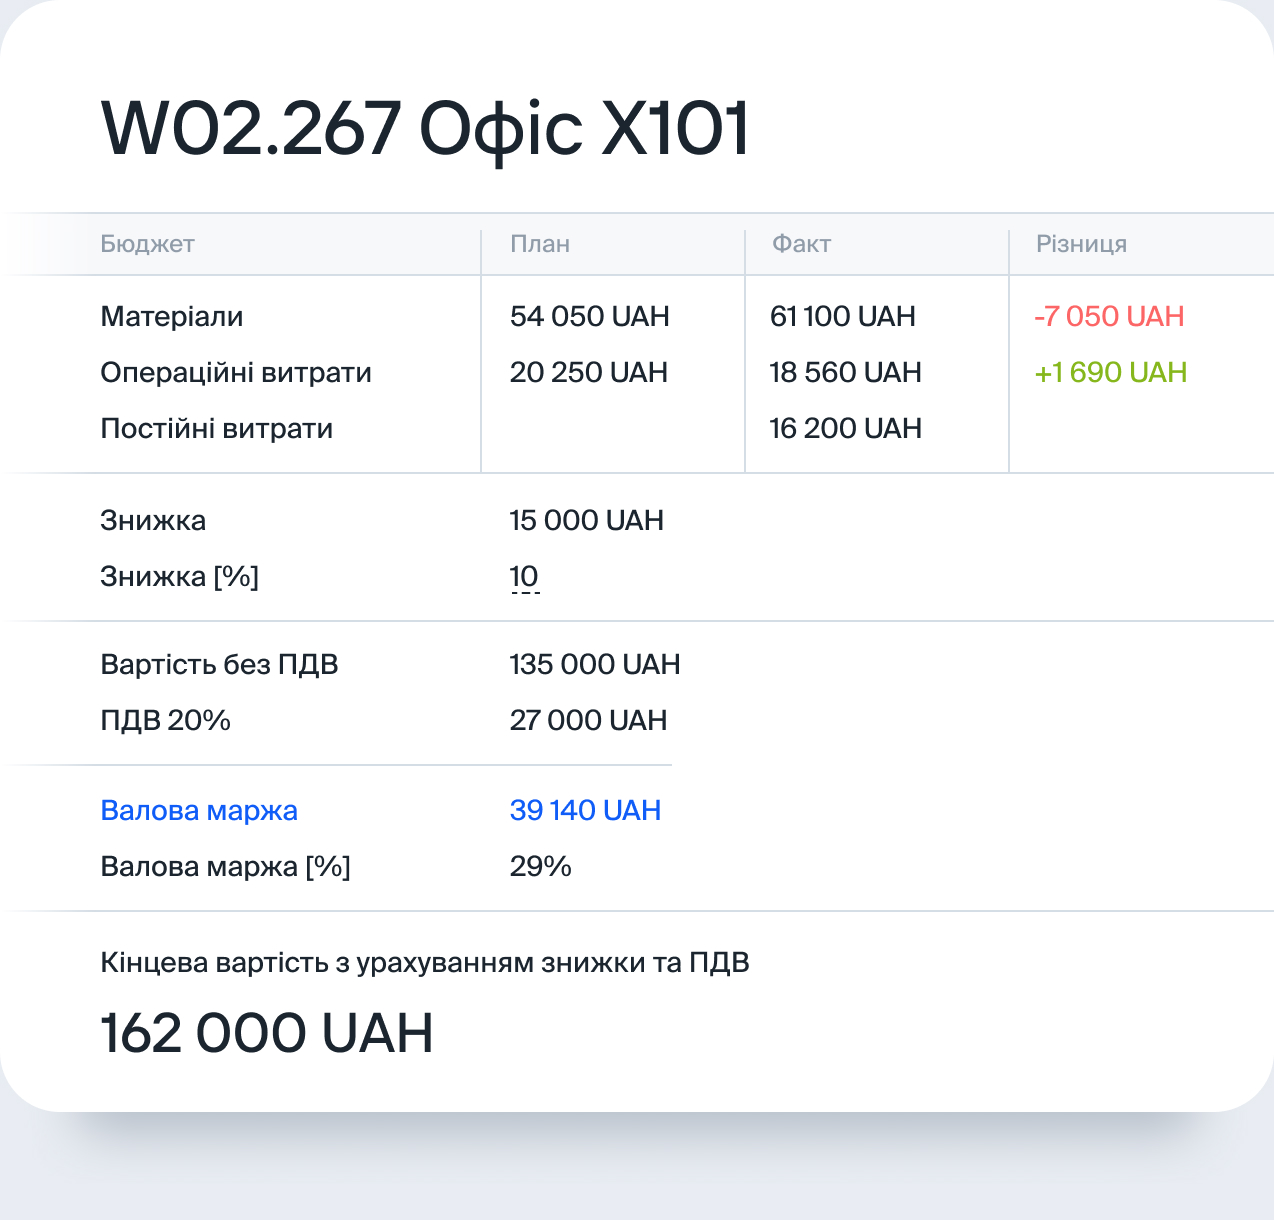The image size is (1274, 1220).
Task: Click the W02.267 Офіс Х101 title
Action: tap(425, 130)
